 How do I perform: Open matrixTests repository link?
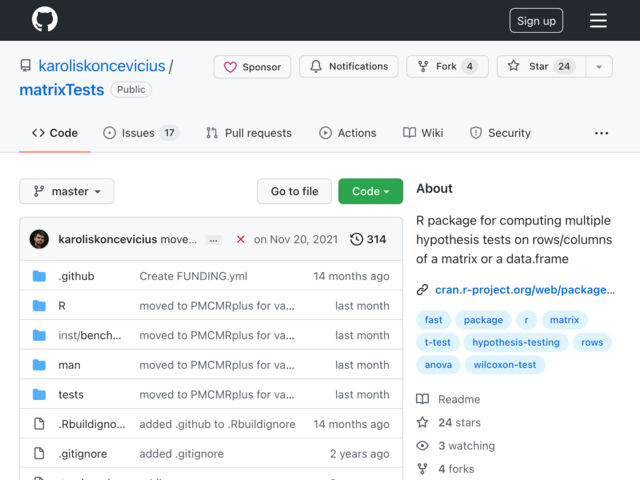click(62, 90)
